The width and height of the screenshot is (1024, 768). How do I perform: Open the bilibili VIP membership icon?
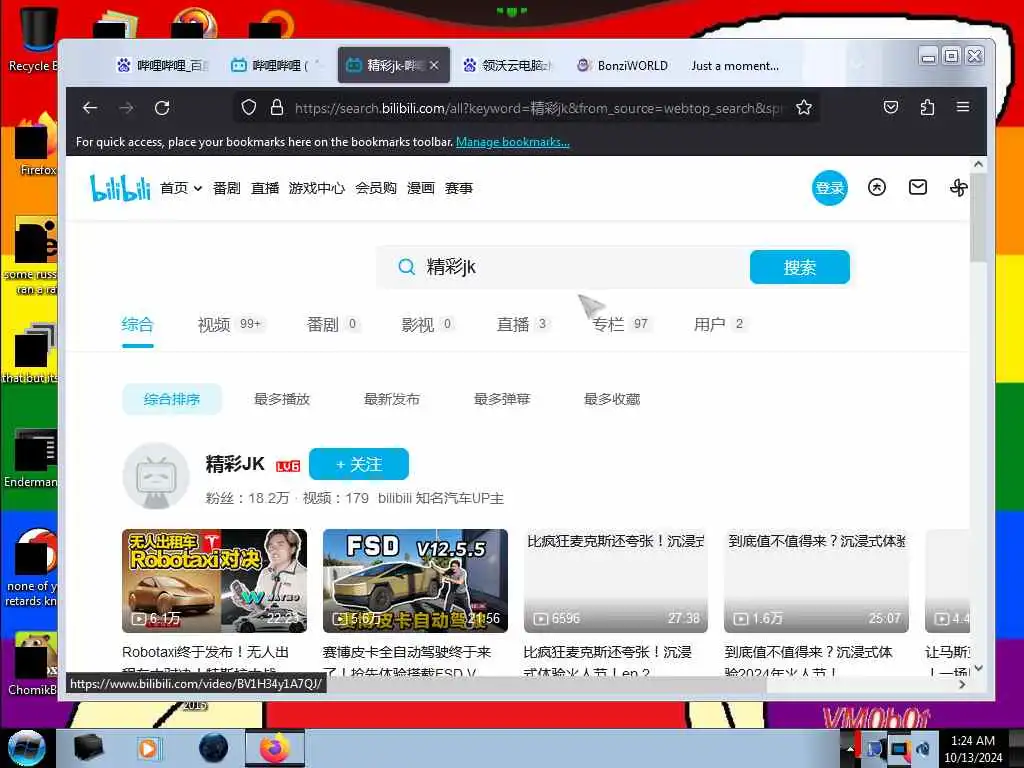tap(876, 188)
